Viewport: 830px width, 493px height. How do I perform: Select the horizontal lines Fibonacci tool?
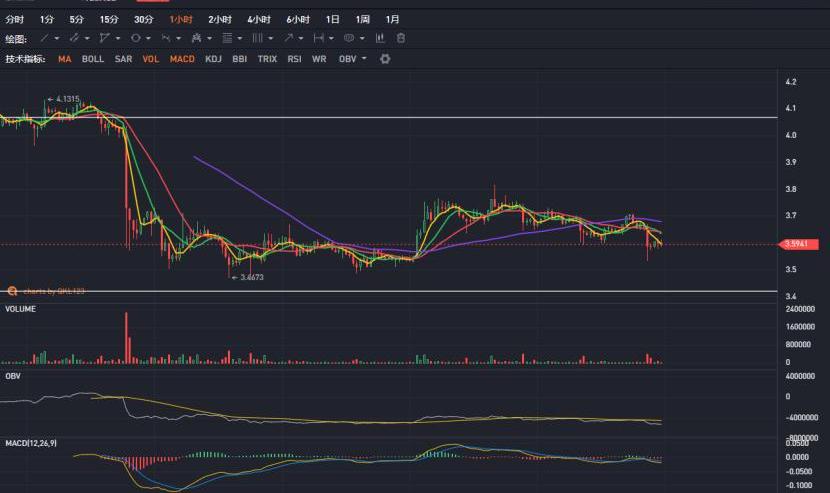[227, 38]
